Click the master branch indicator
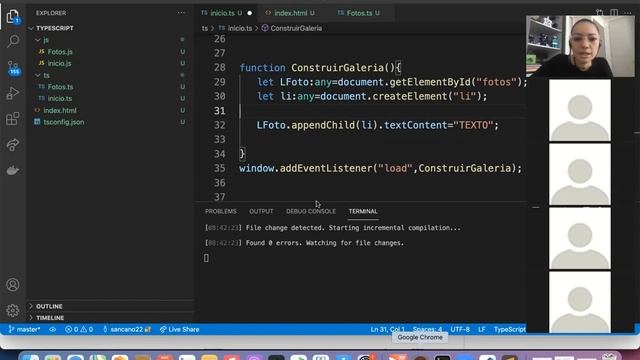Screen dimensions: 640x360 pyautogui.click(x=24, y=329)
